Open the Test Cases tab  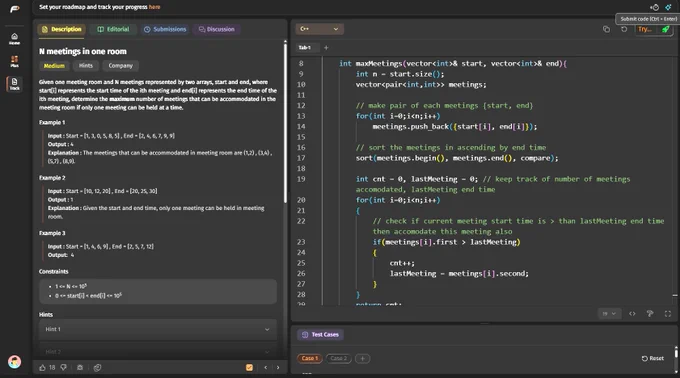pos(320,335)
